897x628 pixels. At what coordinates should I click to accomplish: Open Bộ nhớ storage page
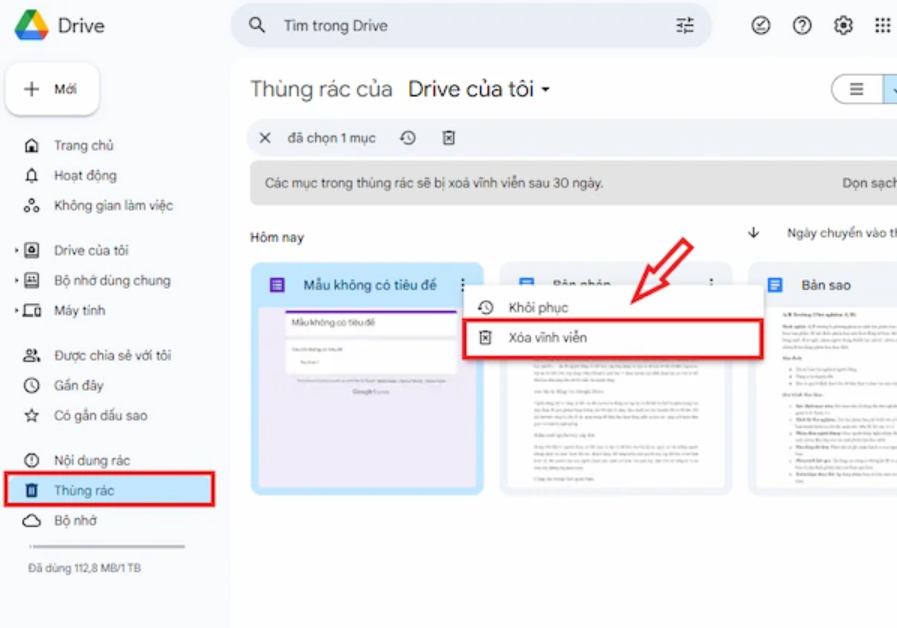76,520
